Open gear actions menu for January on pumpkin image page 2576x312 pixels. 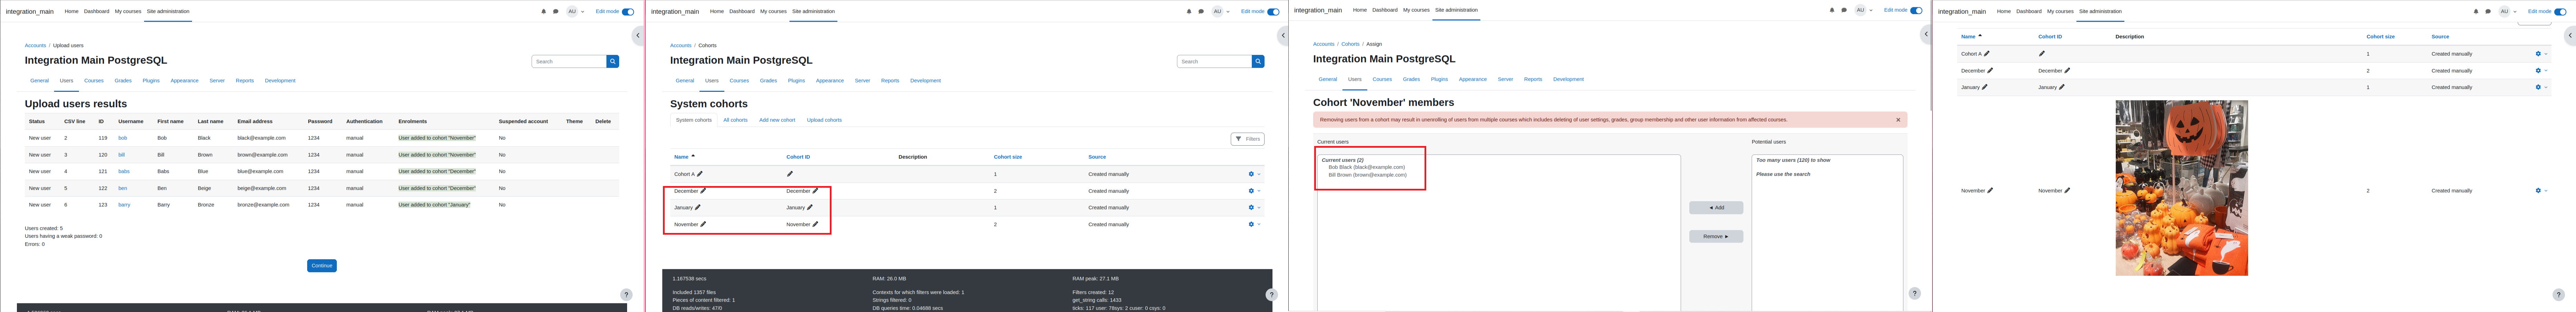pos(2541,87)
